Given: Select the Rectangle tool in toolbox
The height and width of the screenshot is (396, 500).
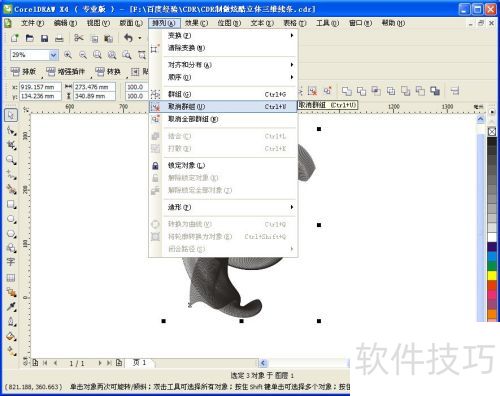Looking at the screenshot, I should pos(11,204).
